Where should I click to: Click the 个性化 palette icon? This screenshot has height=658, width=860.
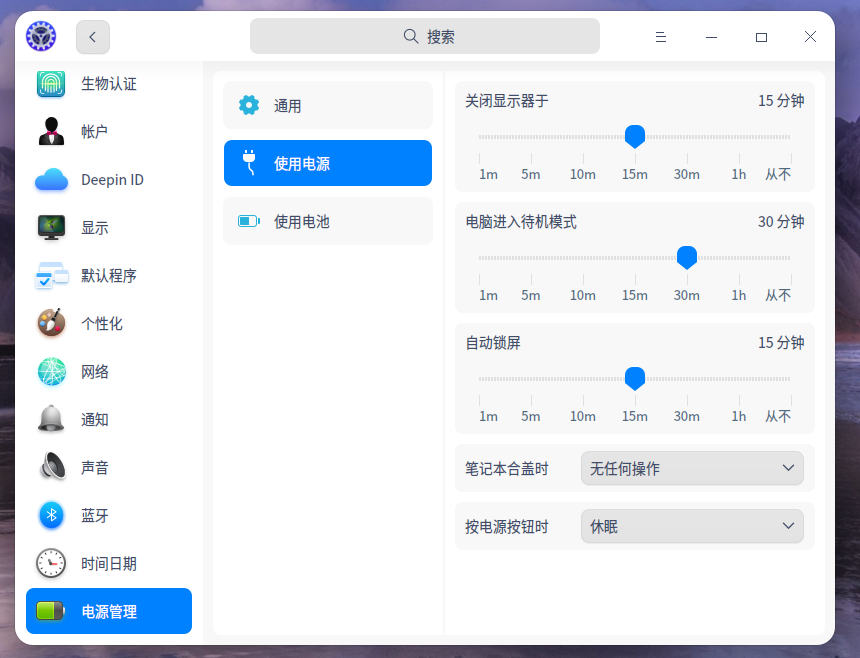pyautogui.click(x=52, y=323)
